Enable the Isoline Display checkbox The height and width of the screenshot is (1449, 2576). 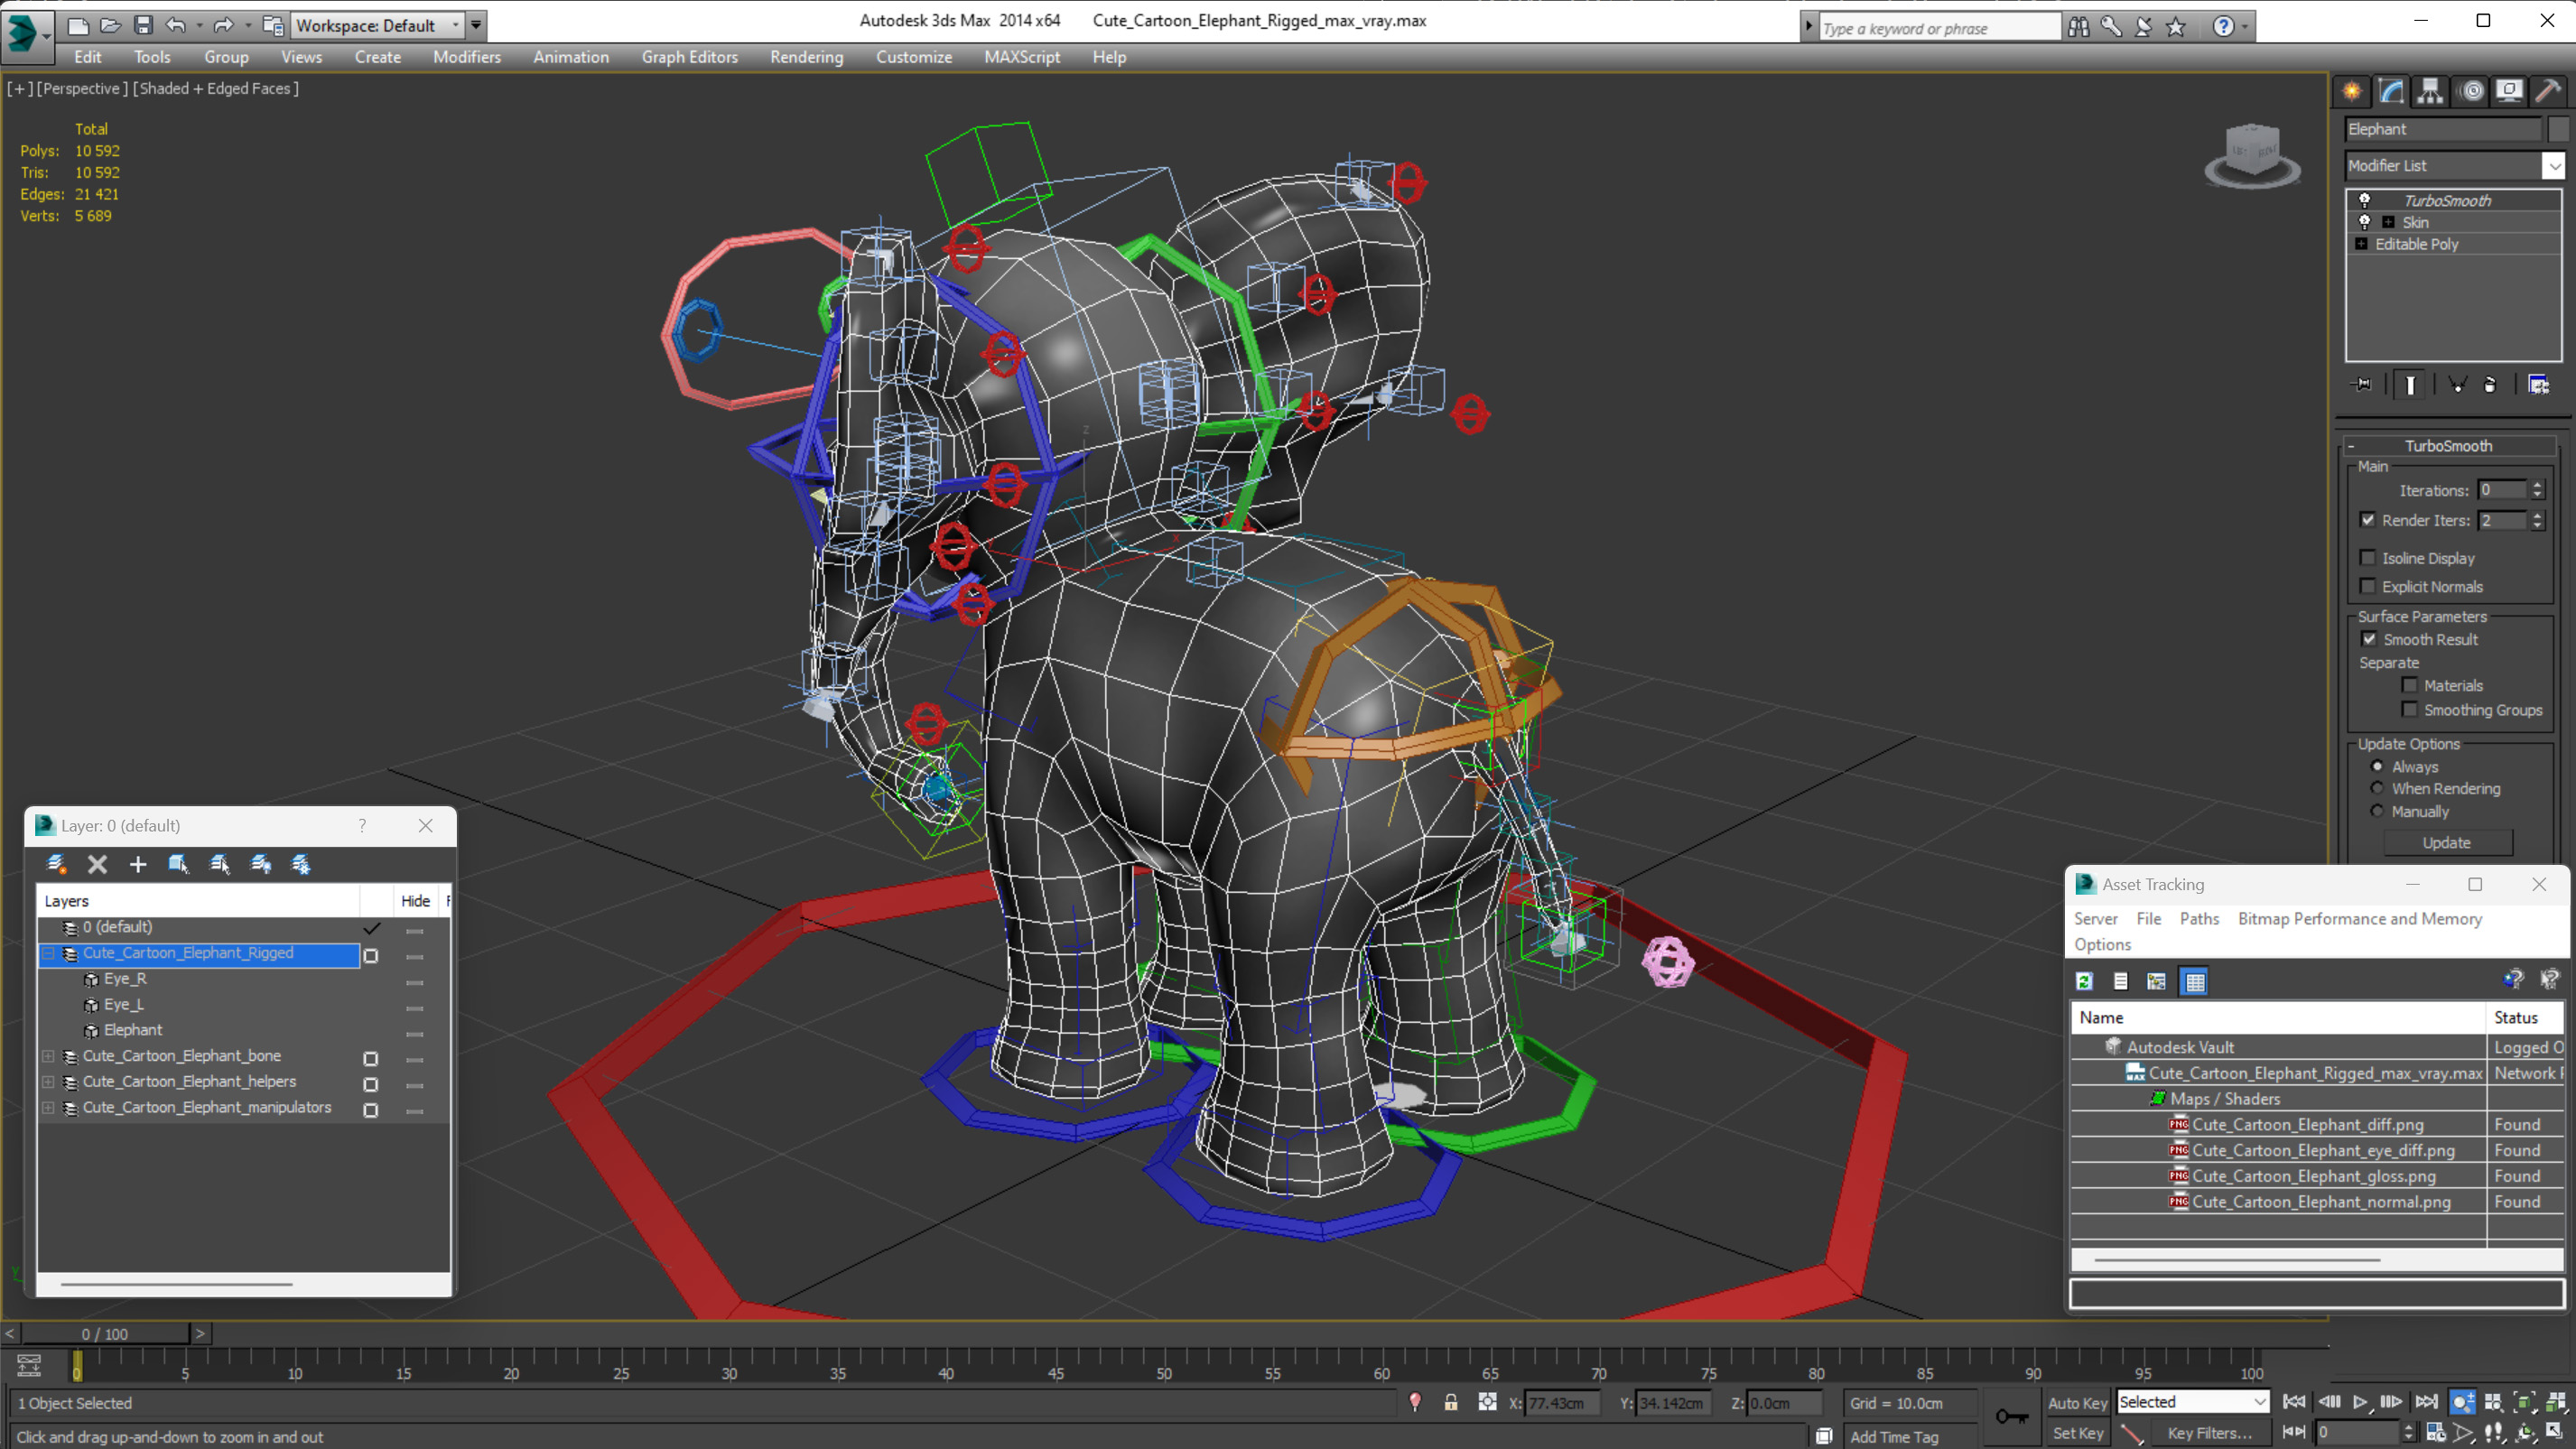pos(2368,557)
